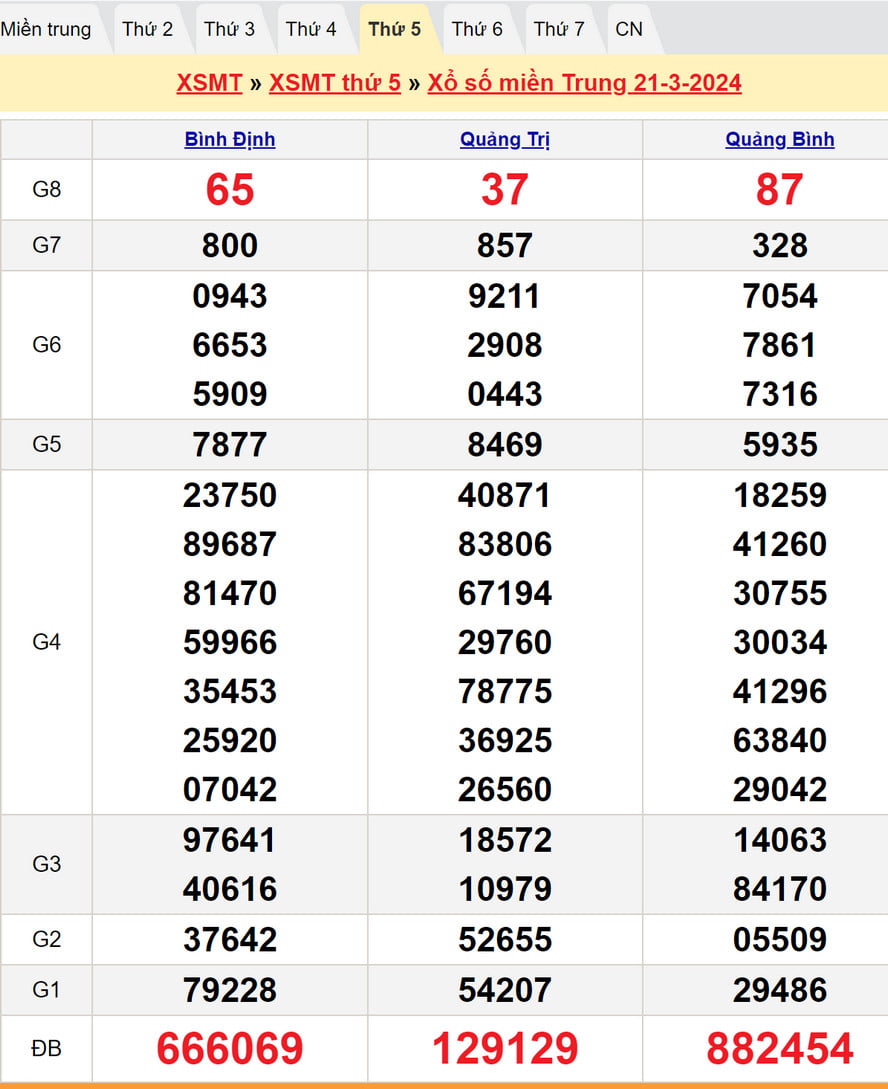
Task: Click the ĐB row label
Action: pyautogui.click(x=47, y=1048)
